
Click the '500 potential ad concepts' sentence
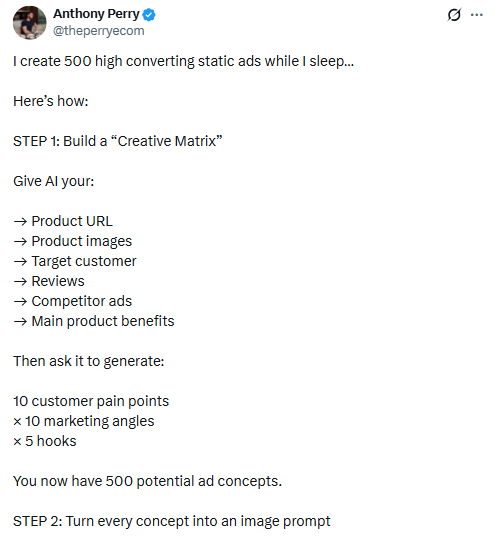click(148, 481)
